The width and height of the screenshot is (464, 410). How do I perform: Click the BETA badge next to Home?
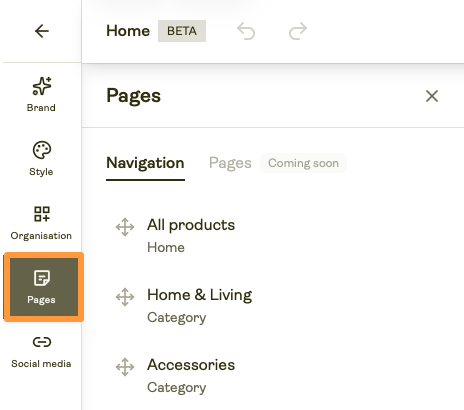tap(182, 31)
